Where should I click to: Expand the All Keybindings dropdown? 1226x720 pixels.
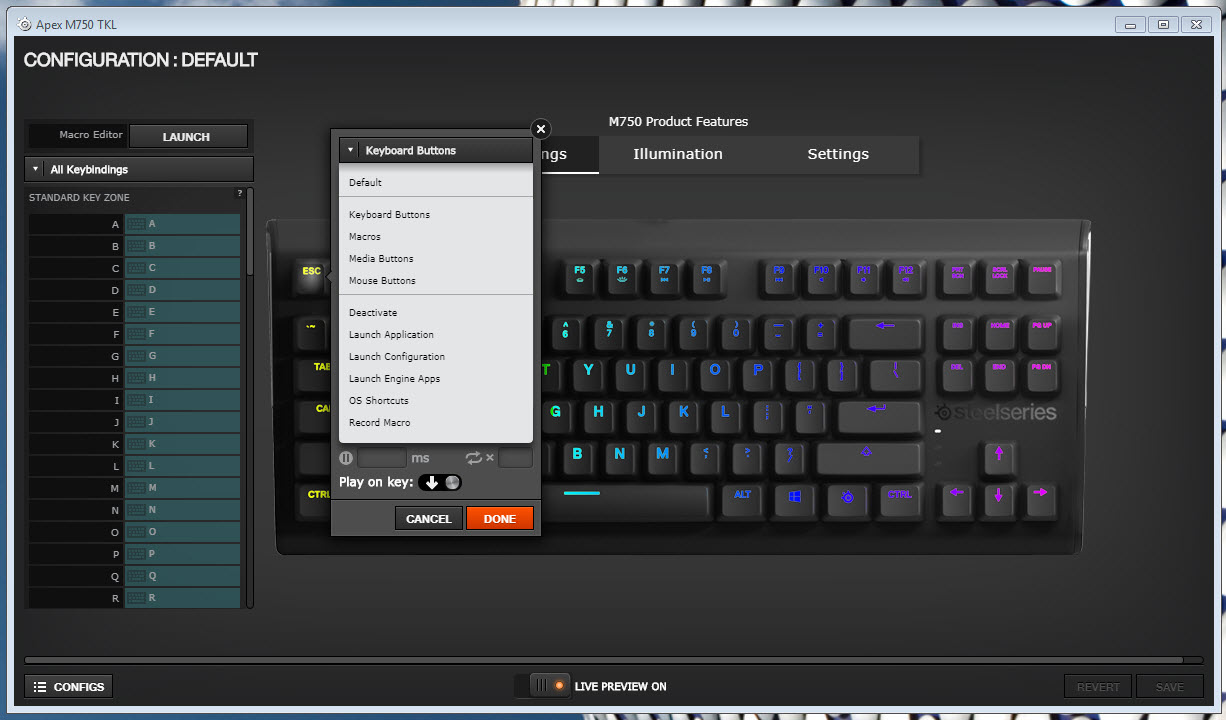139,169
